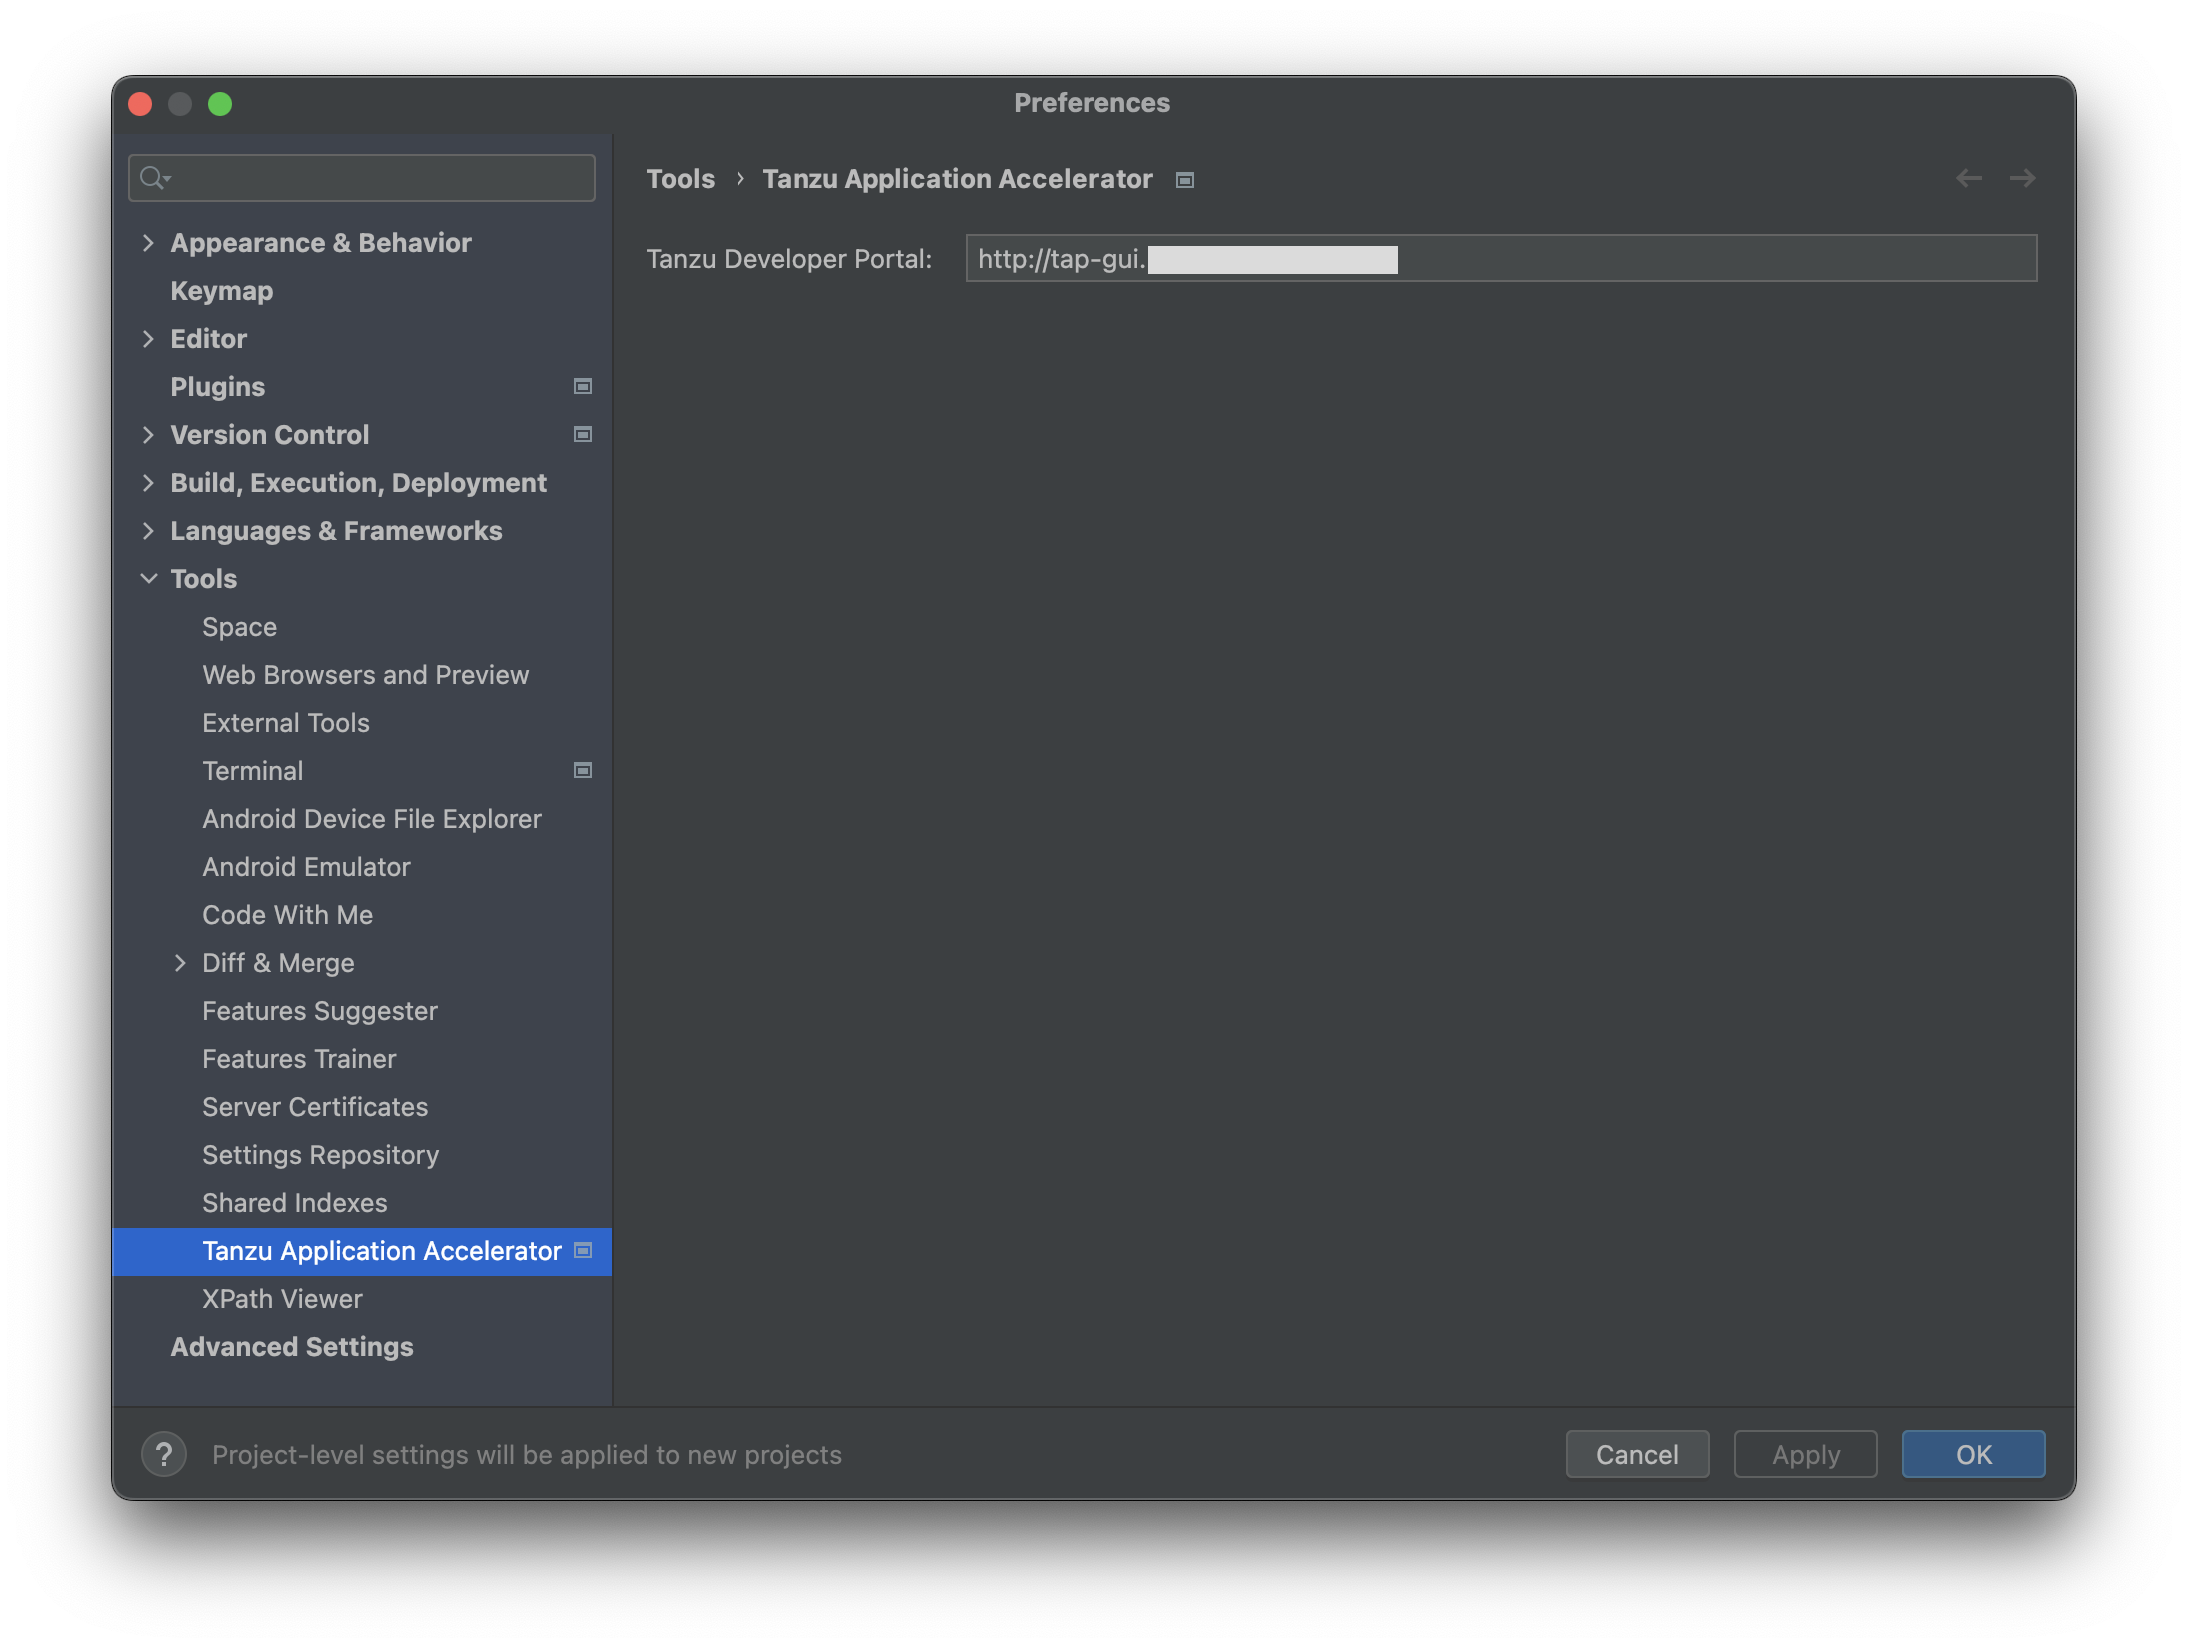The width and height of the screenshot is (2188, 1648).
Task: Click the project-level settings notice text
Action: coord(527,1455)
